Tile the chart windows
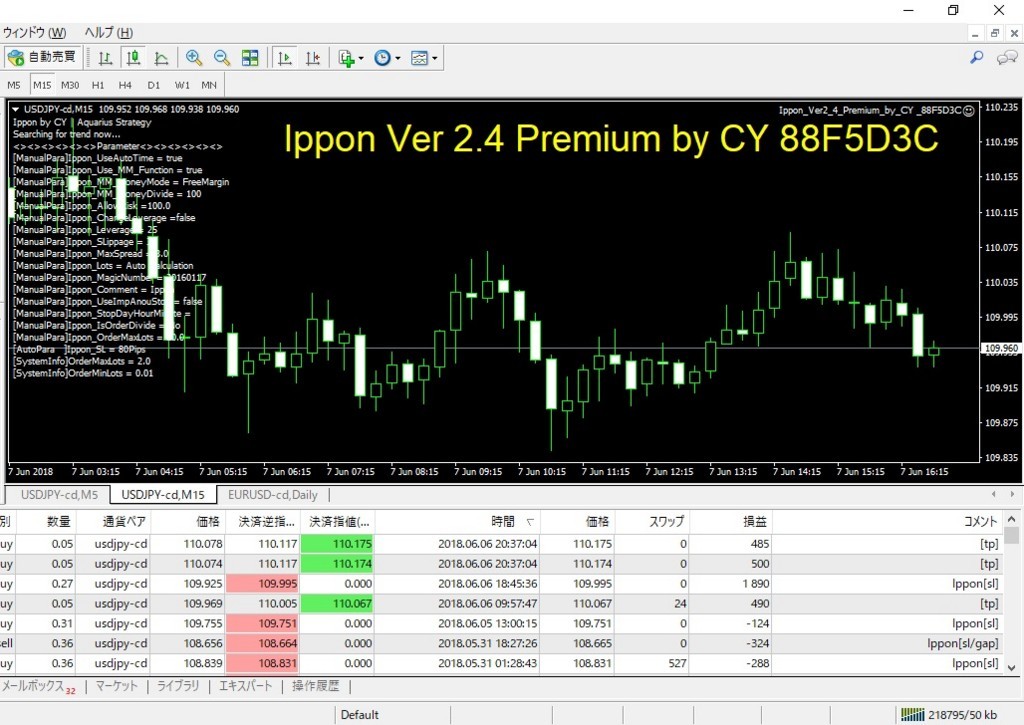Image resolution: width=1024 pixels, height=725 pixels. pyautogui.click(x=250, y=58)
